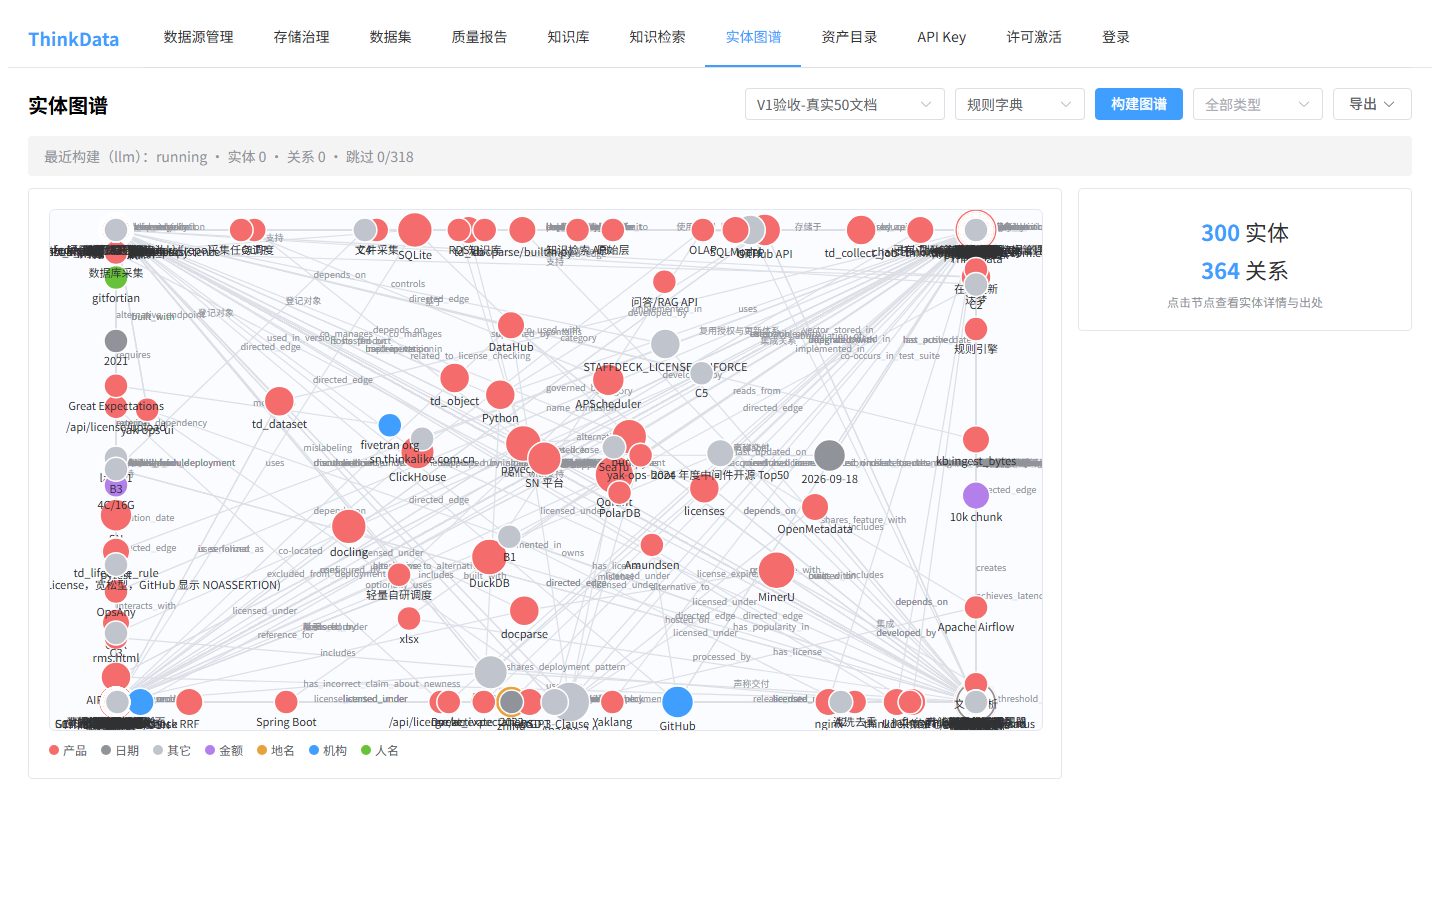This screenshot has height=900, width=1440.
Task: Select the blue GitHub node
Action: click(x=677, y=702)
